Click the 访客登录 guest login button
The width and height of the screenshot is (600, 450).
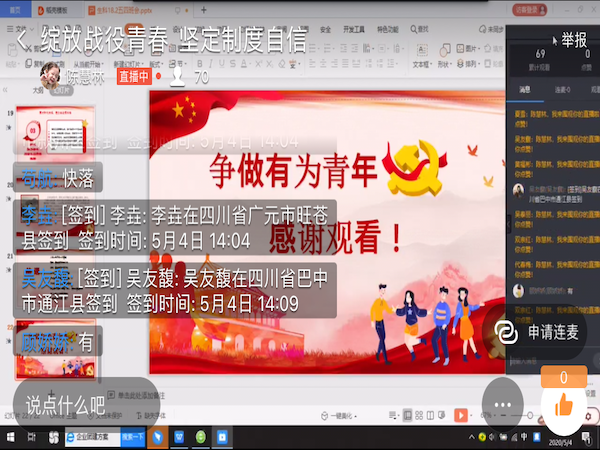pyautogui.click(x=530, y=10)
